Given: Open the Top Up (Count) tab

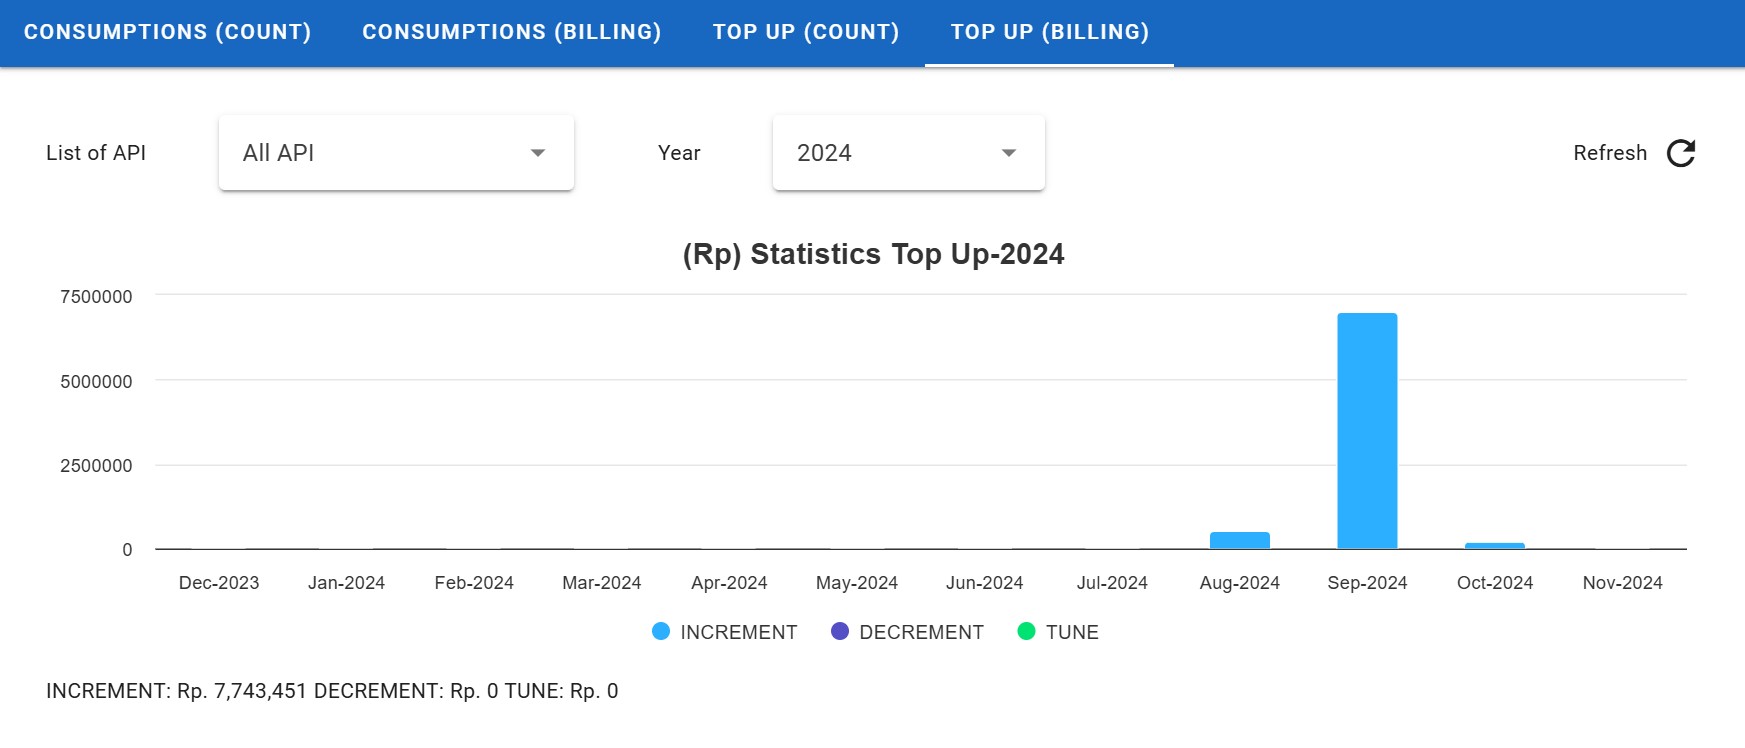Looking at the screenshot, I should pos(806,32).
